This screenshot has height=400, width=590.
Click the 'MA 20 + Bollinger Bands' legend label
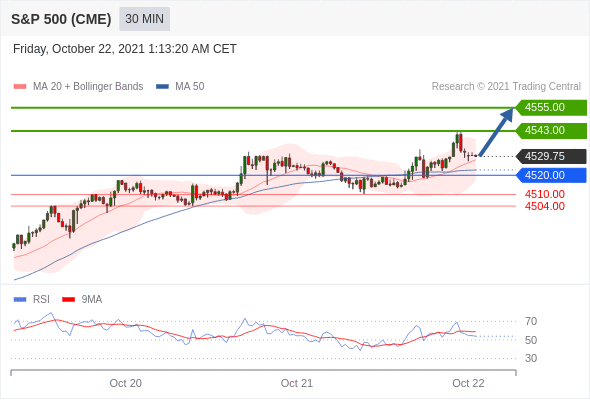88,87
